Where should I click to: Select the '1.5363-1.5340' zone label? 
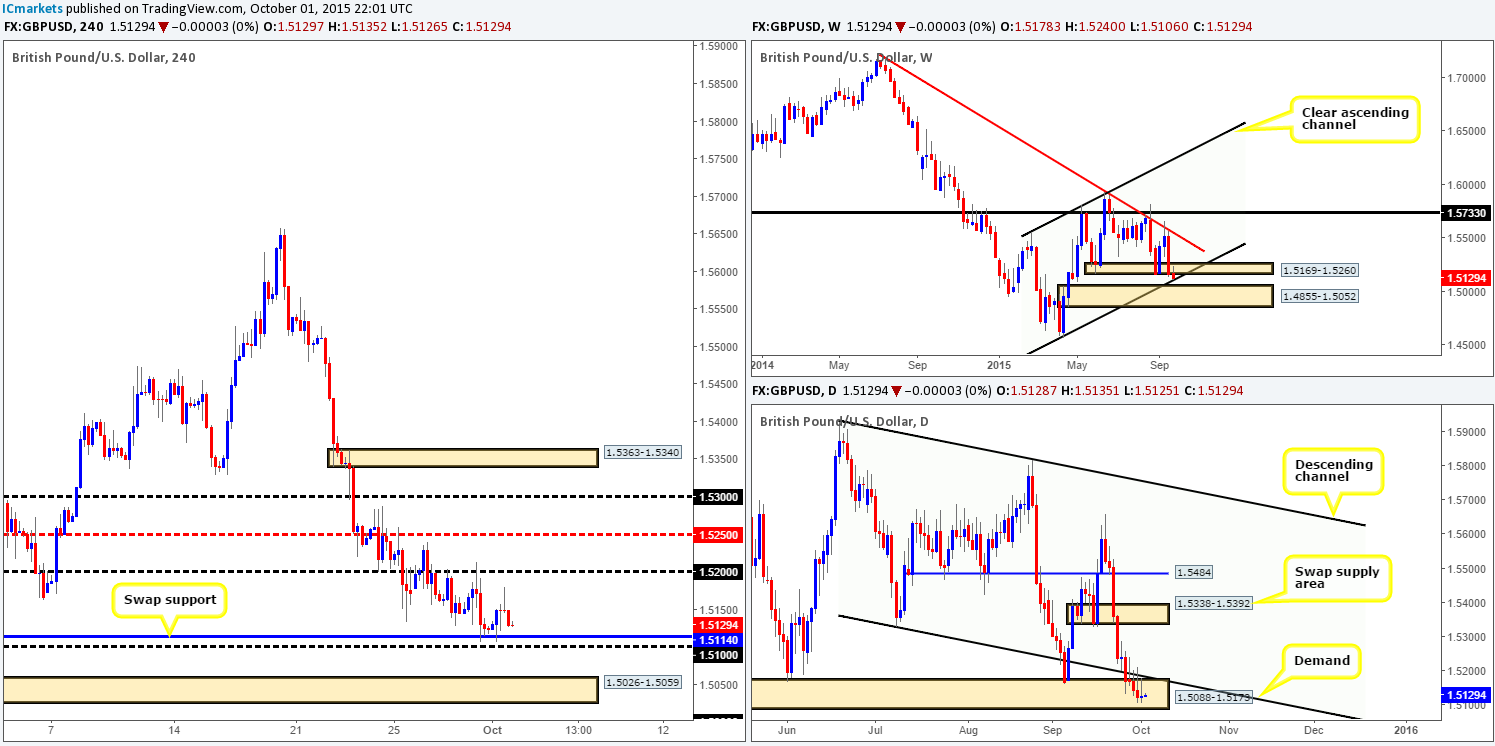click(x=642, y=452)
